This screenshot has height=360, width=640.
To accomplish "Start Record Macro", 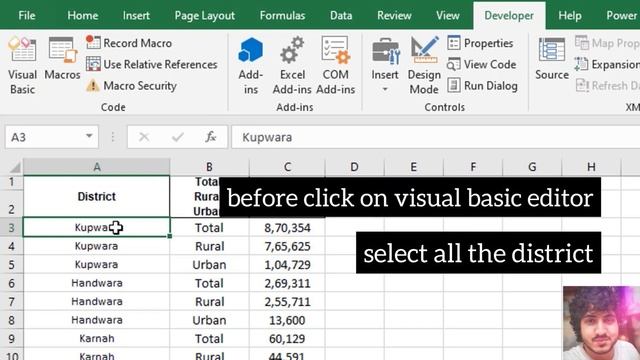I will [129, 43].
